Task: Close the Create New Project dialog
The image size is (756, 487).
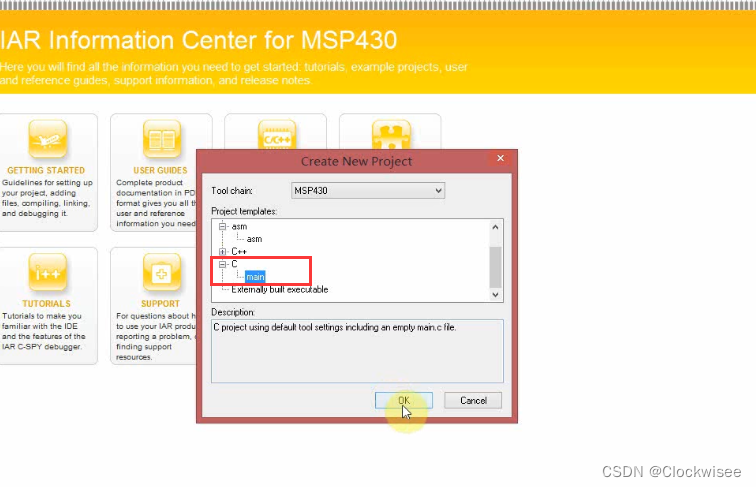Action: (x=500, y=158)
